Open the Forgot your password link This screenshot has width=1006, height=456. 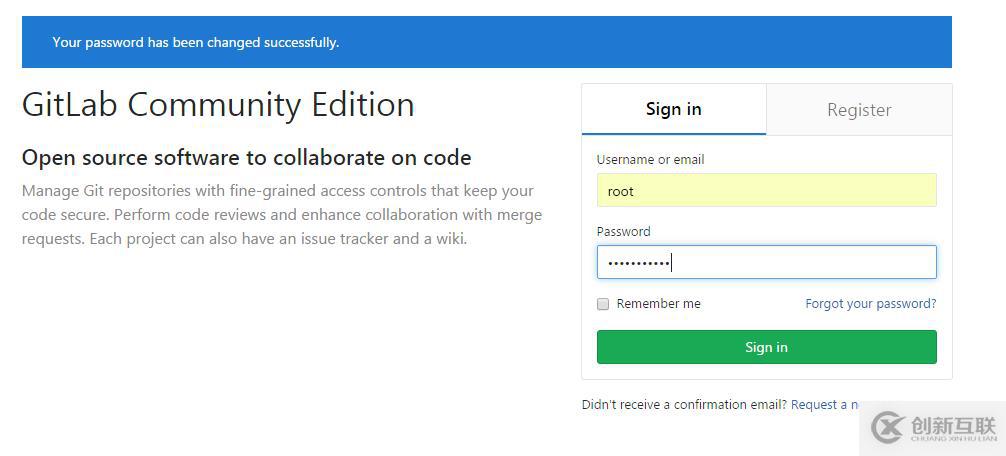870,304
